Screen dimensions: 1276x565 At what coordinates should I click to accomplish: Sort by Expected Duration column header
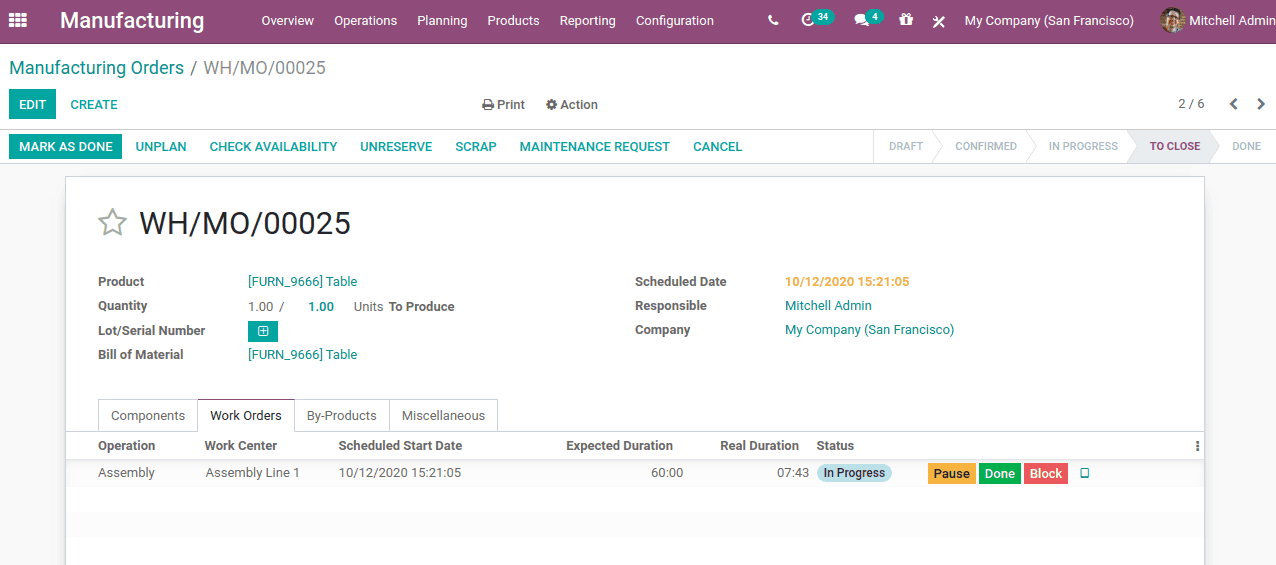pos(619,446)
